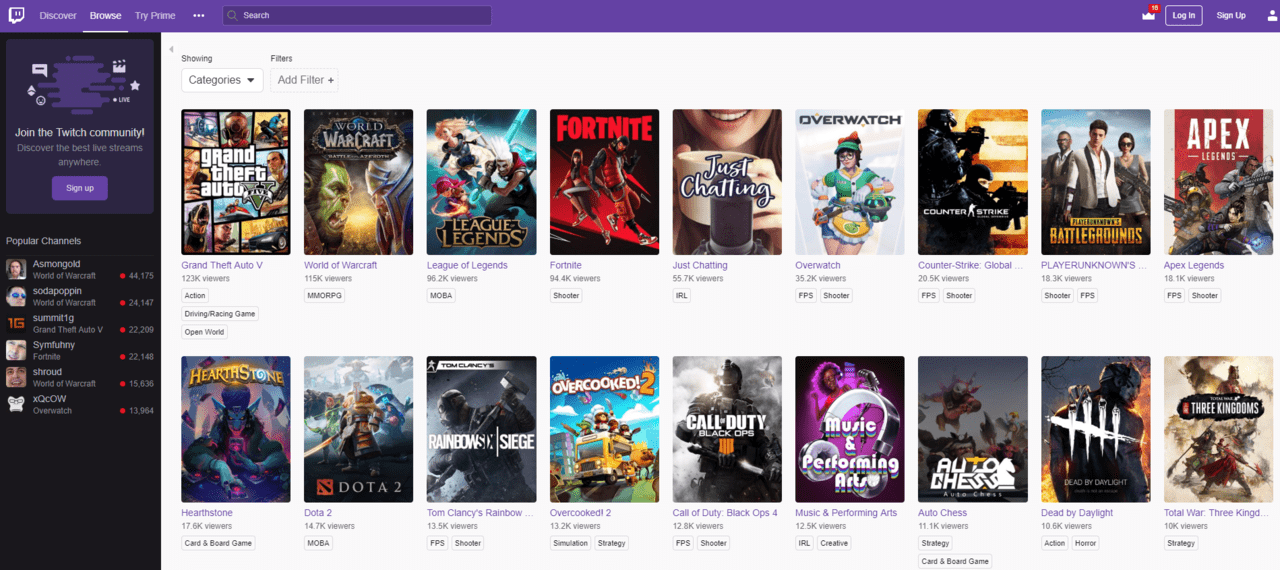Click the Driving/Racing Game tag
Image resolution: width=1280 pixels, height=570 pixels.
point(220,314)
